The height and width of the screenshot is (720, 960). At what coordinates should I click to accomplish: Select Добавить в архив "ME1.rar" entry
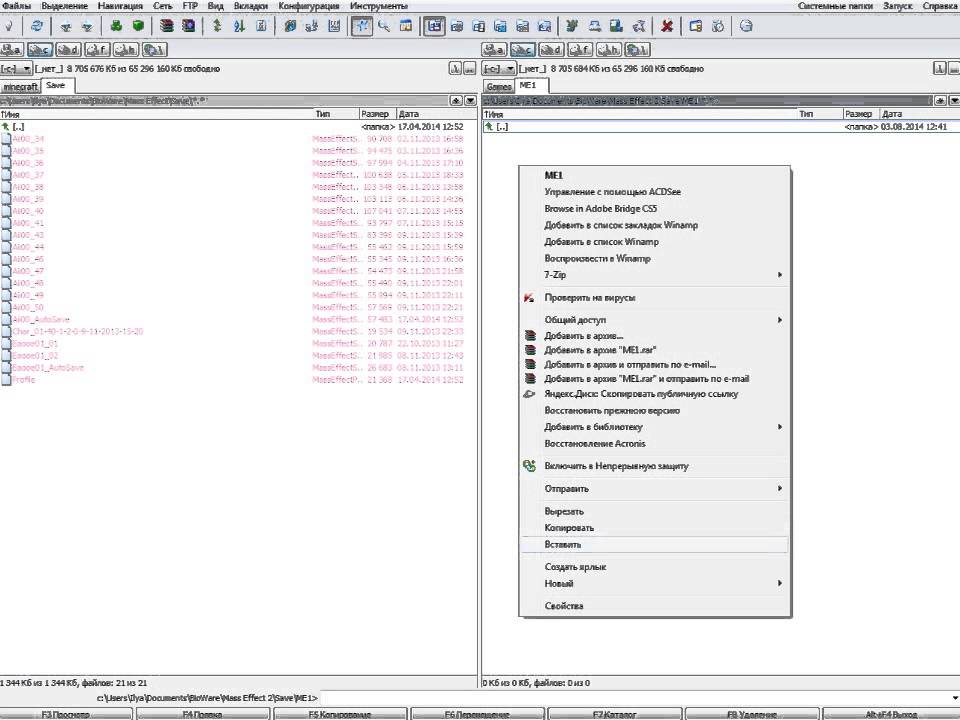click(655, 350)
